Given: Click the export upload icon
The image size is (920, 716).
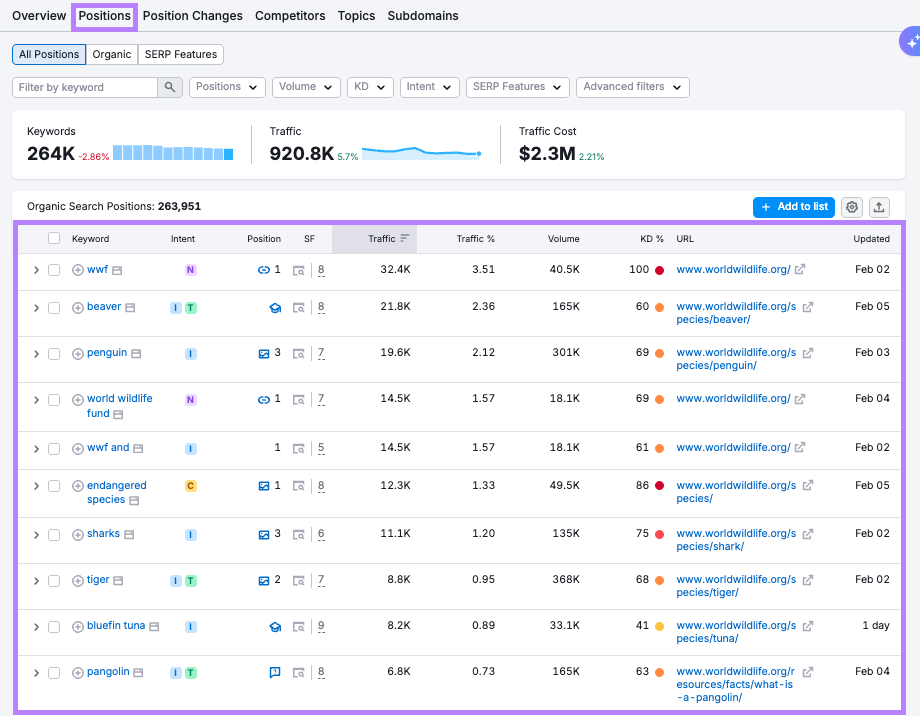Looking at the screenshot, I should pos(879,207).
